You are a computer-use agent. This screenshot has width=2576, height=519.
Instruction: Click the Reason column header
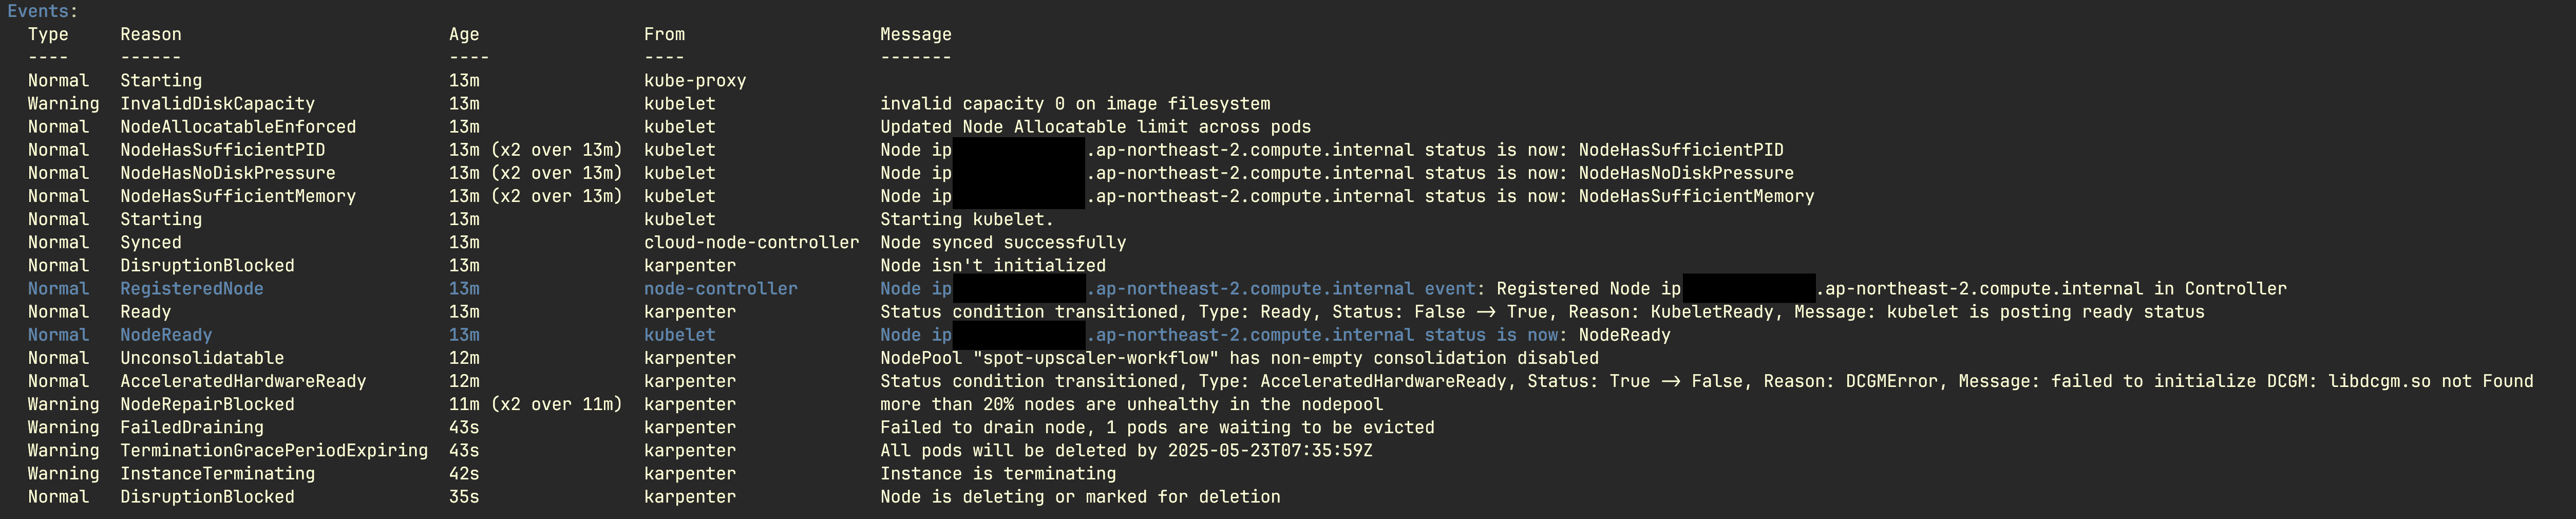pyautogui.click(x=151, y=35)
